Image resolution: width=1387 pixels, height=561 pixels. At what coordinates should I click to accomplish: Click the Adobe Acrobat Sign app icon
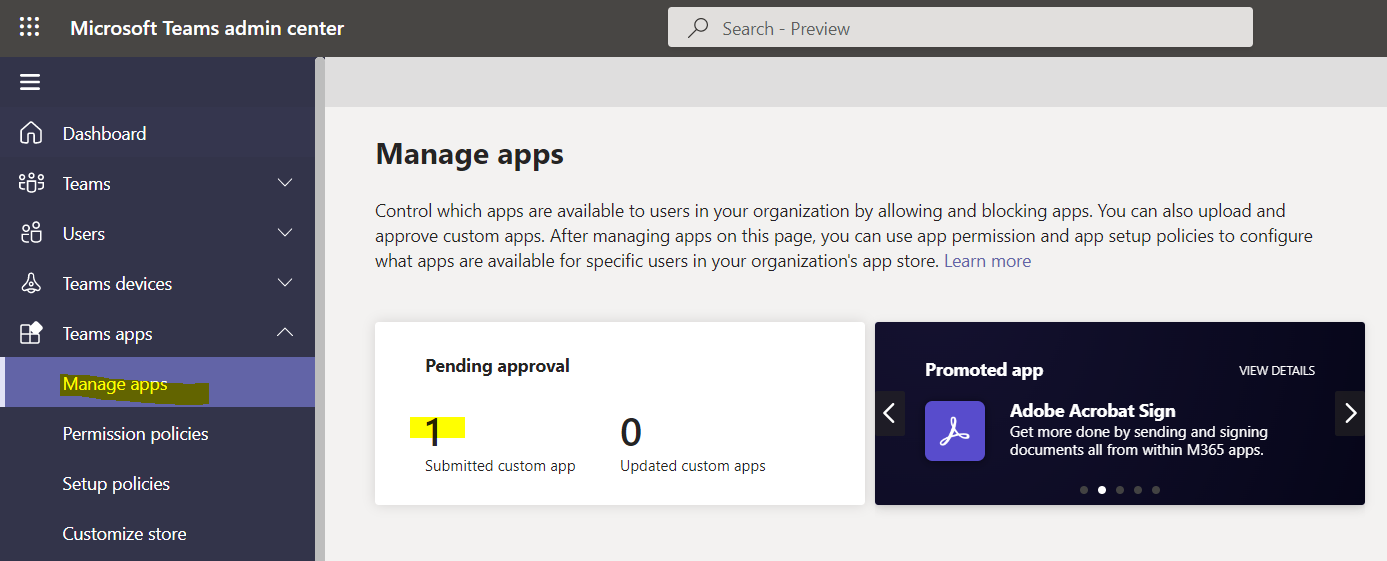pyautogui.click(x=954, y=431)
